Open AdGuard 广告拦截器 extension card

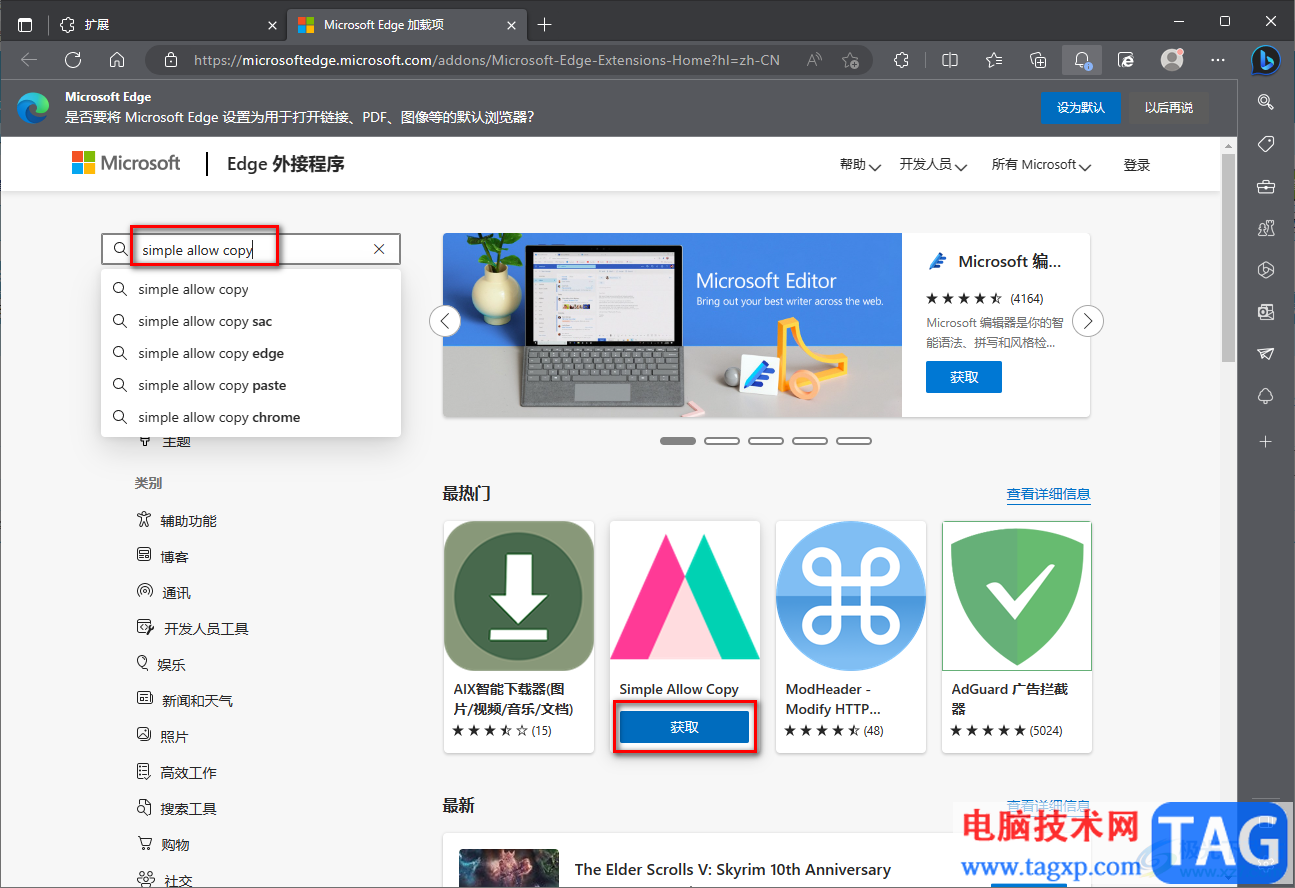1017,637
